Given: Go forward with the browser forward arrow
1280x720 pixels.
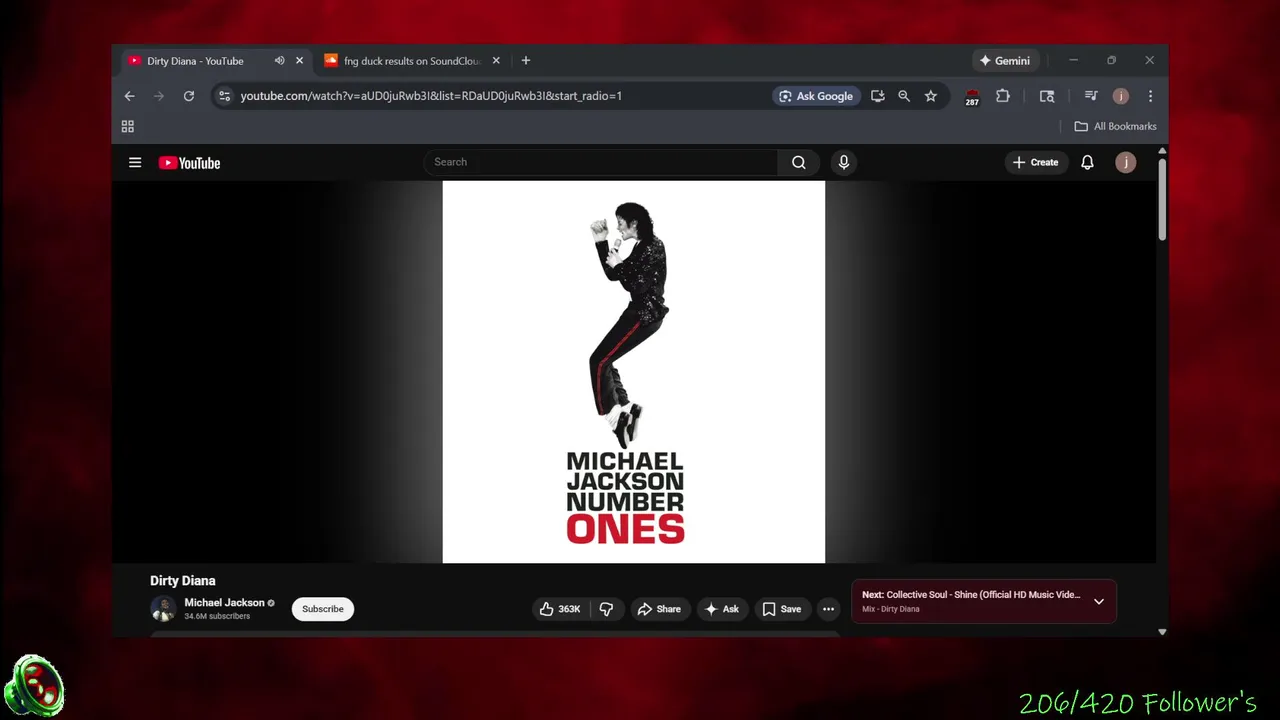Looking at the screenshot, I should pyautogui.click(x=158, y=96).
